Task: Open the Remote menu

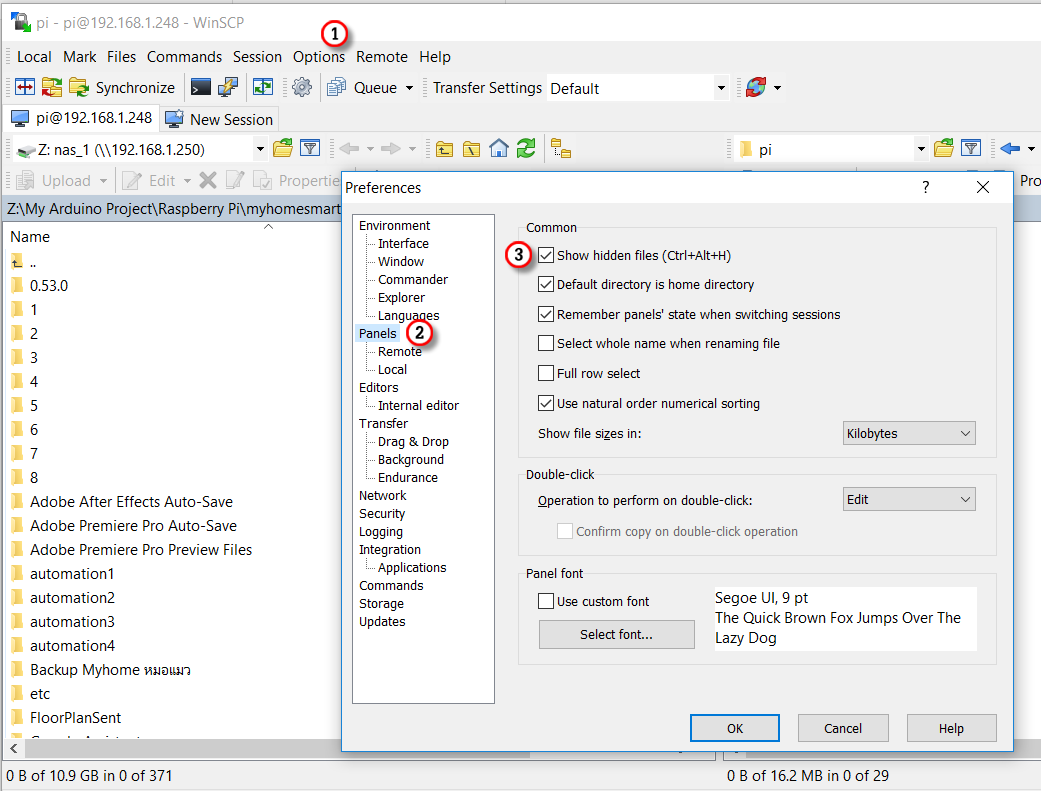Action: [x=382, y=57]
